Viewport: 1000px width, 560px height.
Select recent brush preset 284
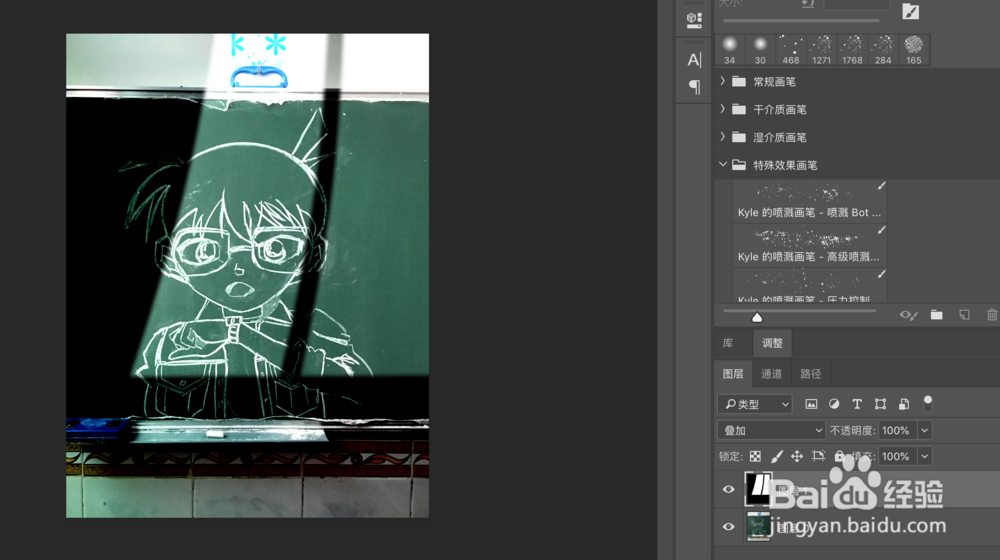[x=883, y=50]
